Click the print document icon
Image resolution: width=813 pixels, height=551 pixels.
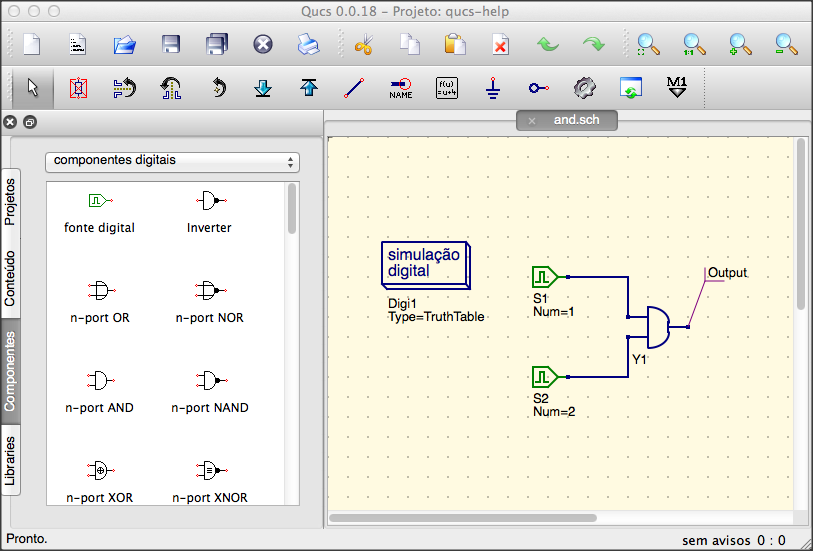click(x=309, y=44)
